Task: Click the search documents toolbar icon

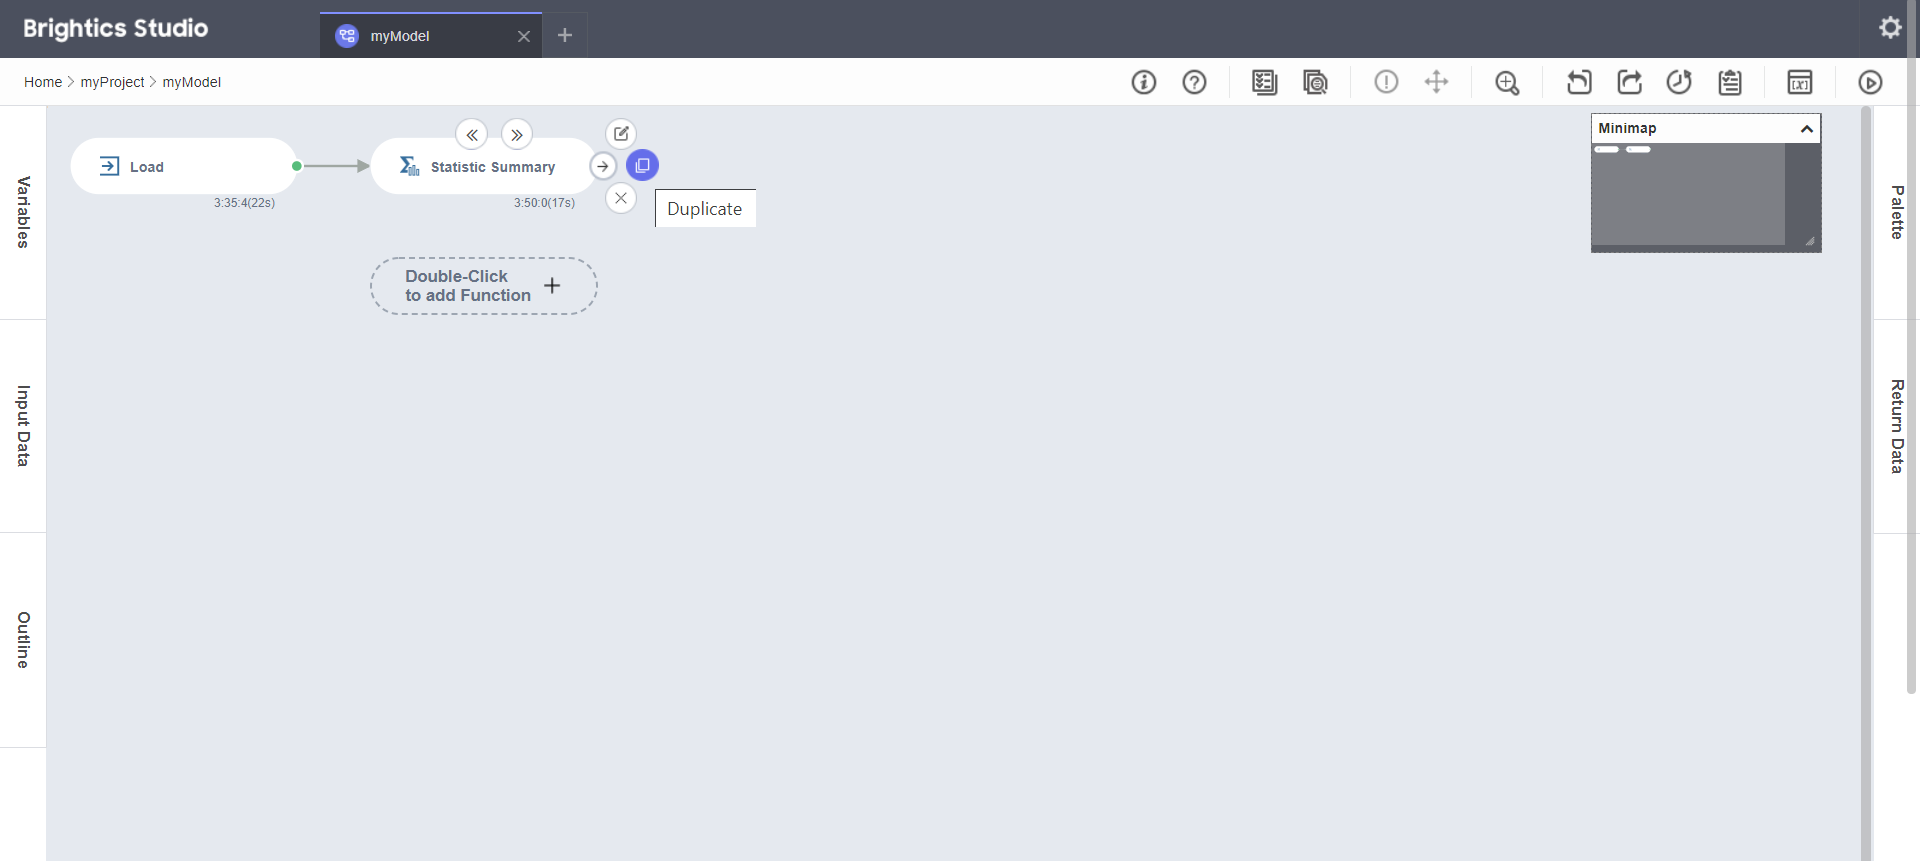Action: pyautogui.click(x=1316, y=82)
